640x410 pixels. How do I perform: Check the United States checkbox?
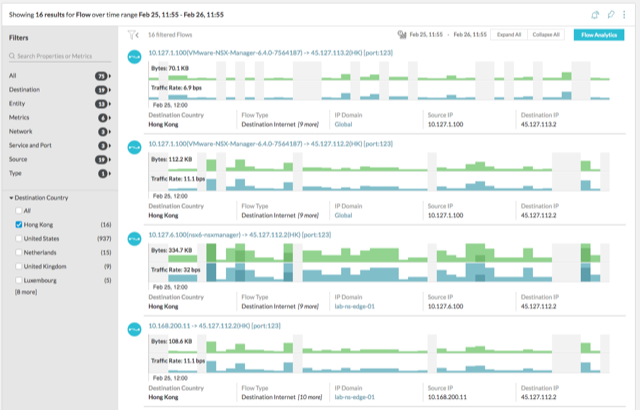[x=18, y=238]
